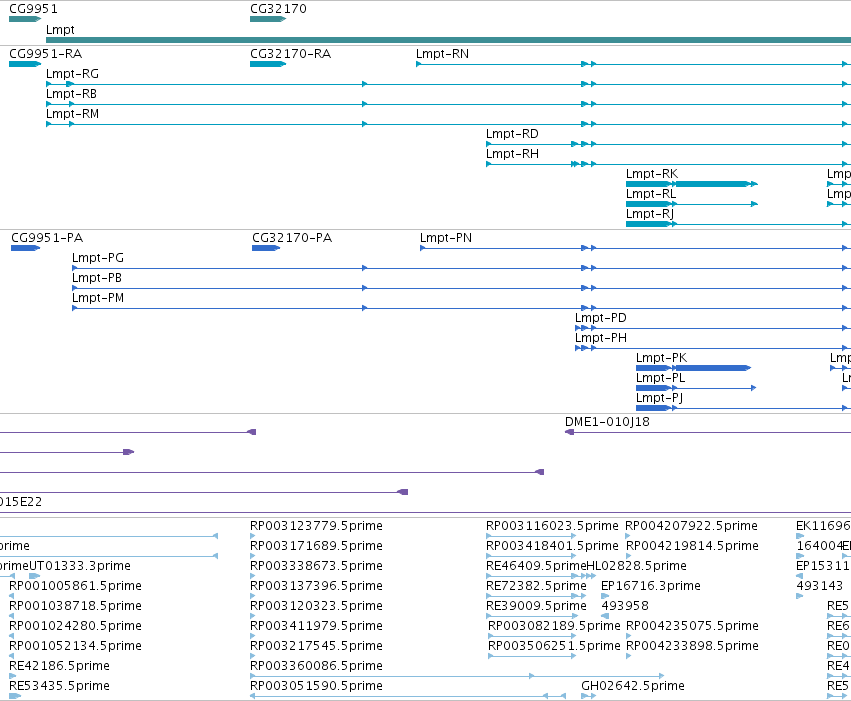The width and height of the screenshot is (851, 701).
Task: Click the Lmpt-RB transcript label
Action: click(x=71, y=94)
